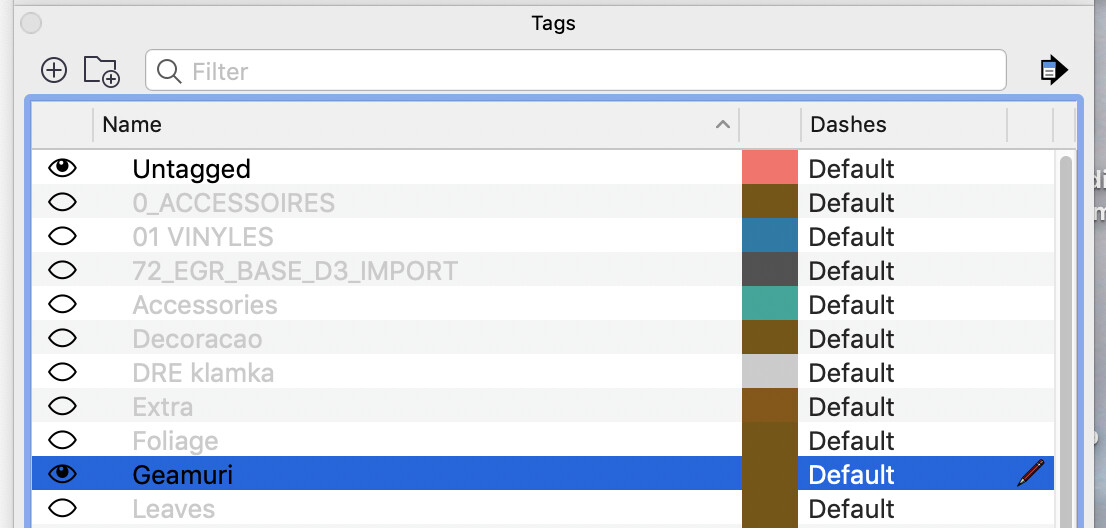Select the 72_EGR_BASE_D3_IMPORT tag
The height and width of the screenshot is (528, 1106).
(x=295, y=271)
